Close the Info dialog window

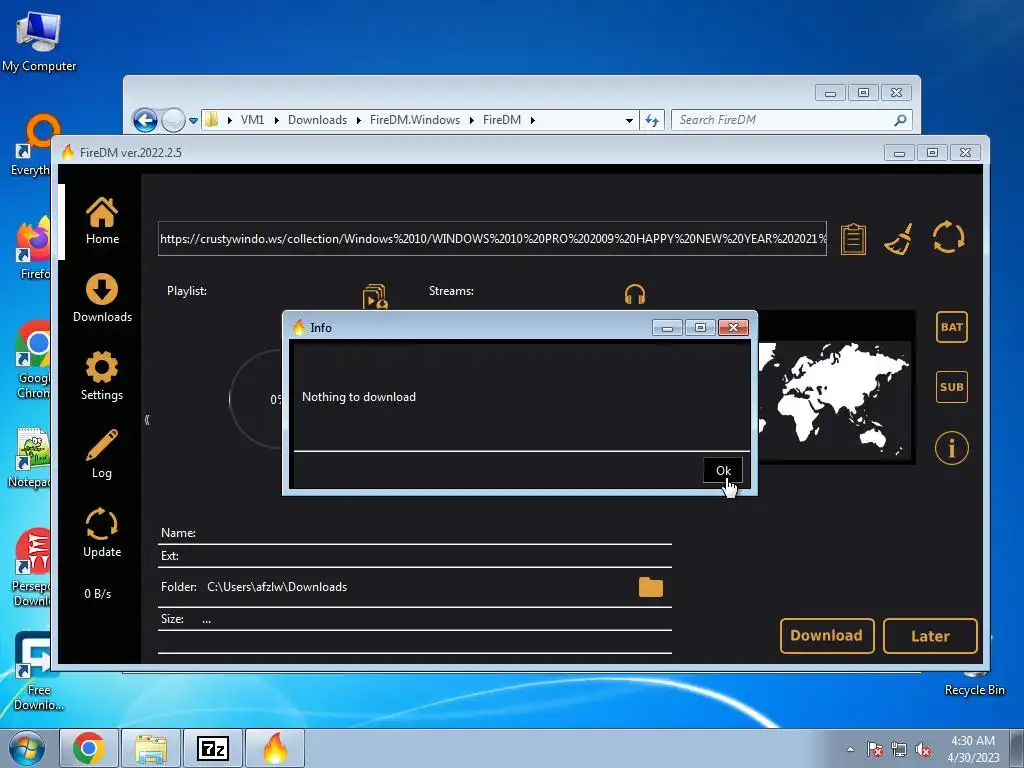pos(733,327)
